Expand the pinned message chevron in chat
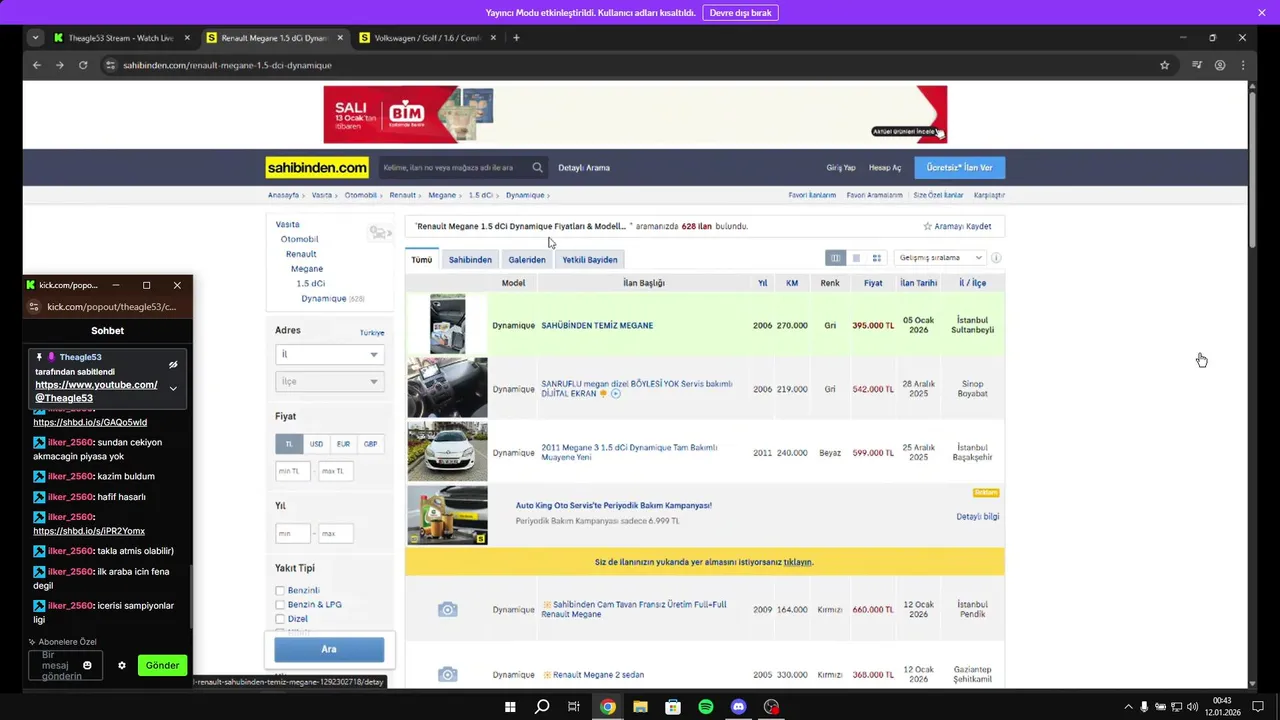The image size is (1280, 720). click(173, 388)
